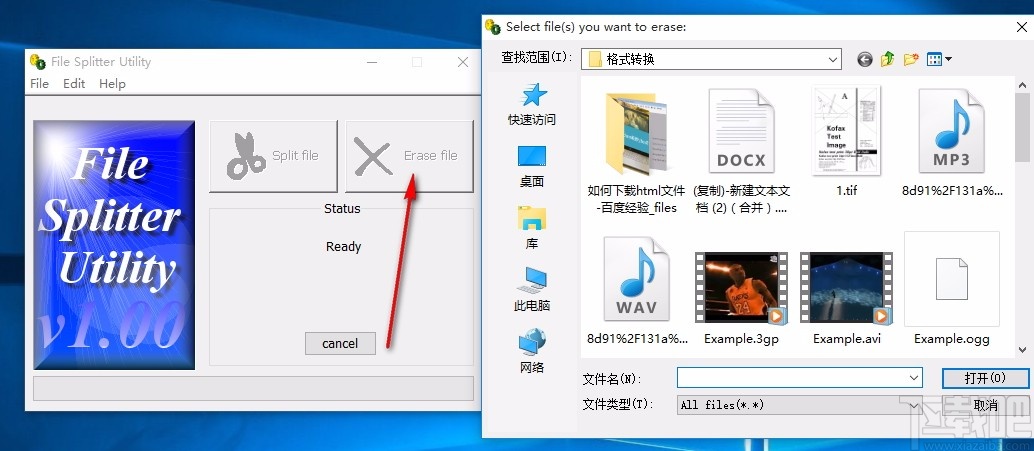Click the progress bar at the window bottom
This screenshot has width=1034, height=451.
pos(253,388)
